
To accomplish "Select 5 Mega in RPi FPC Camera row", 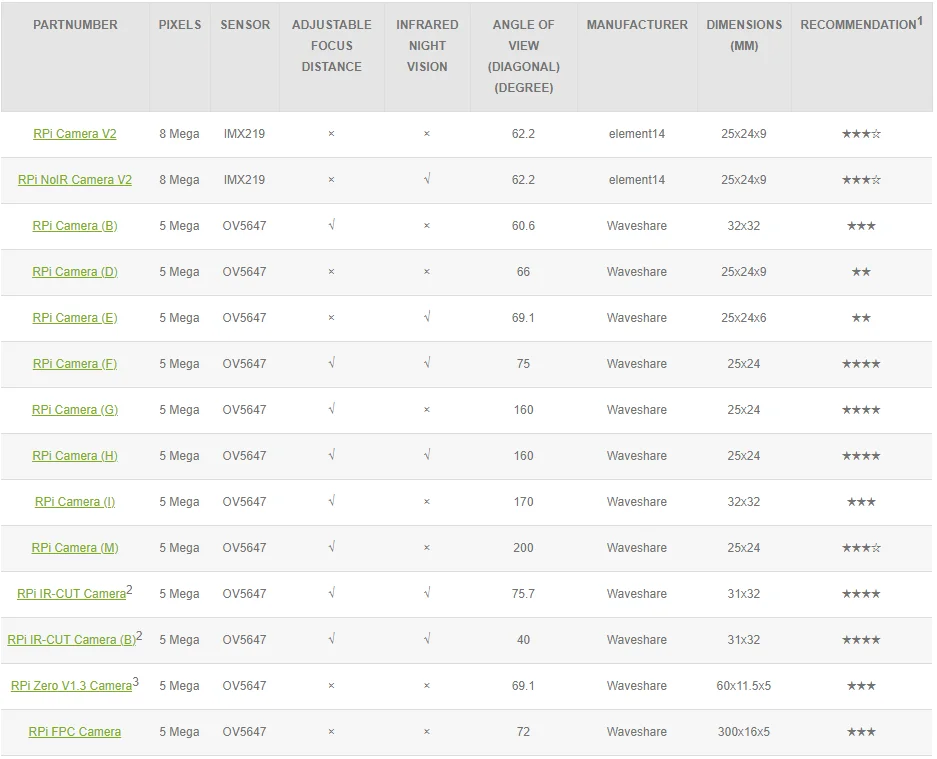I will pos(179,732).
